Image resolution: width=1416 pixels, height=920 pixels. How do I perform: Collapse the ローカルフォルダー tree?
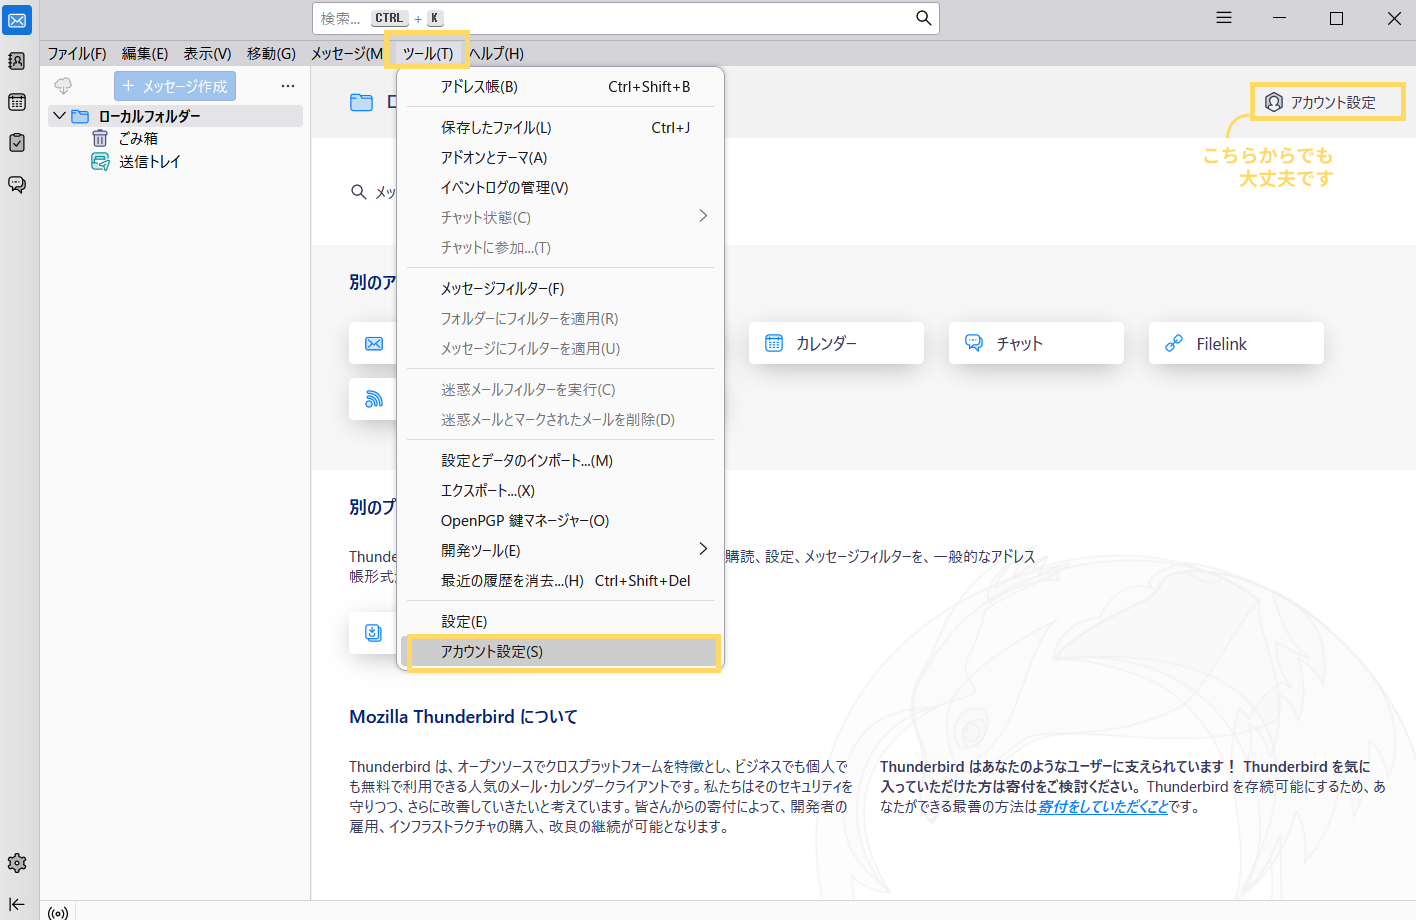point(60,116)
